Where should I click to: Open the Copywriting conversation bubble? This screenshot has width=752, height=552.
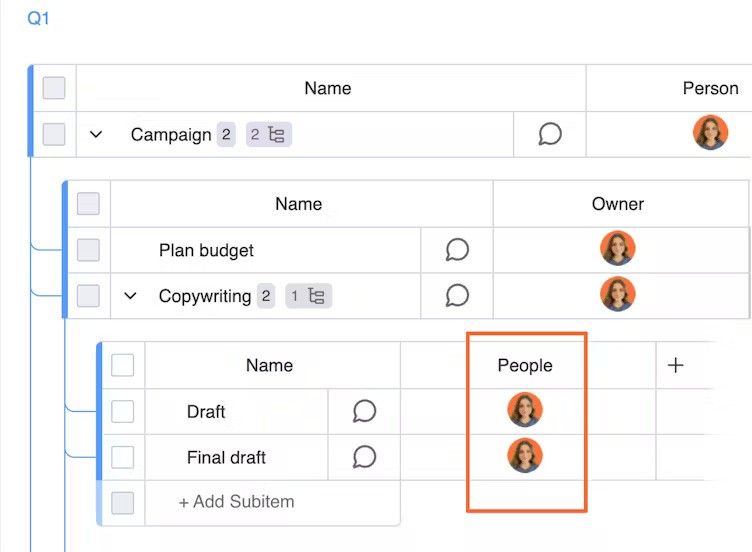click(x=457, y=296)
